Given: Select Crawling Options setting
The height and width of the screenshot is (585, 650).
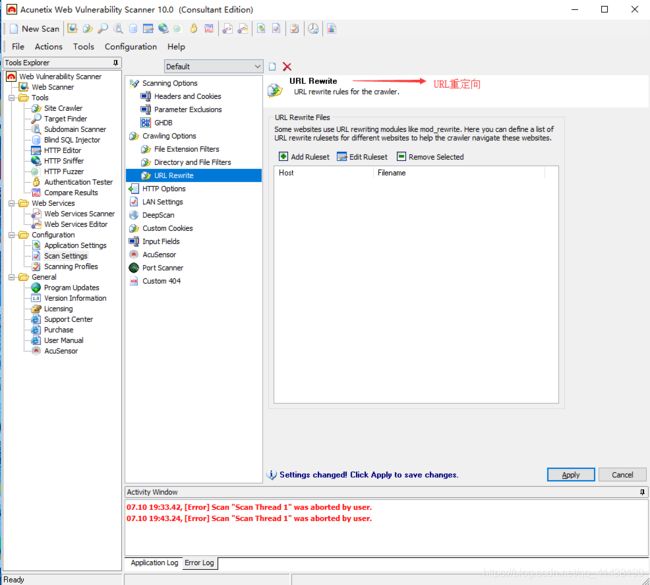Looking at the screenshot, I should [169, 136].
